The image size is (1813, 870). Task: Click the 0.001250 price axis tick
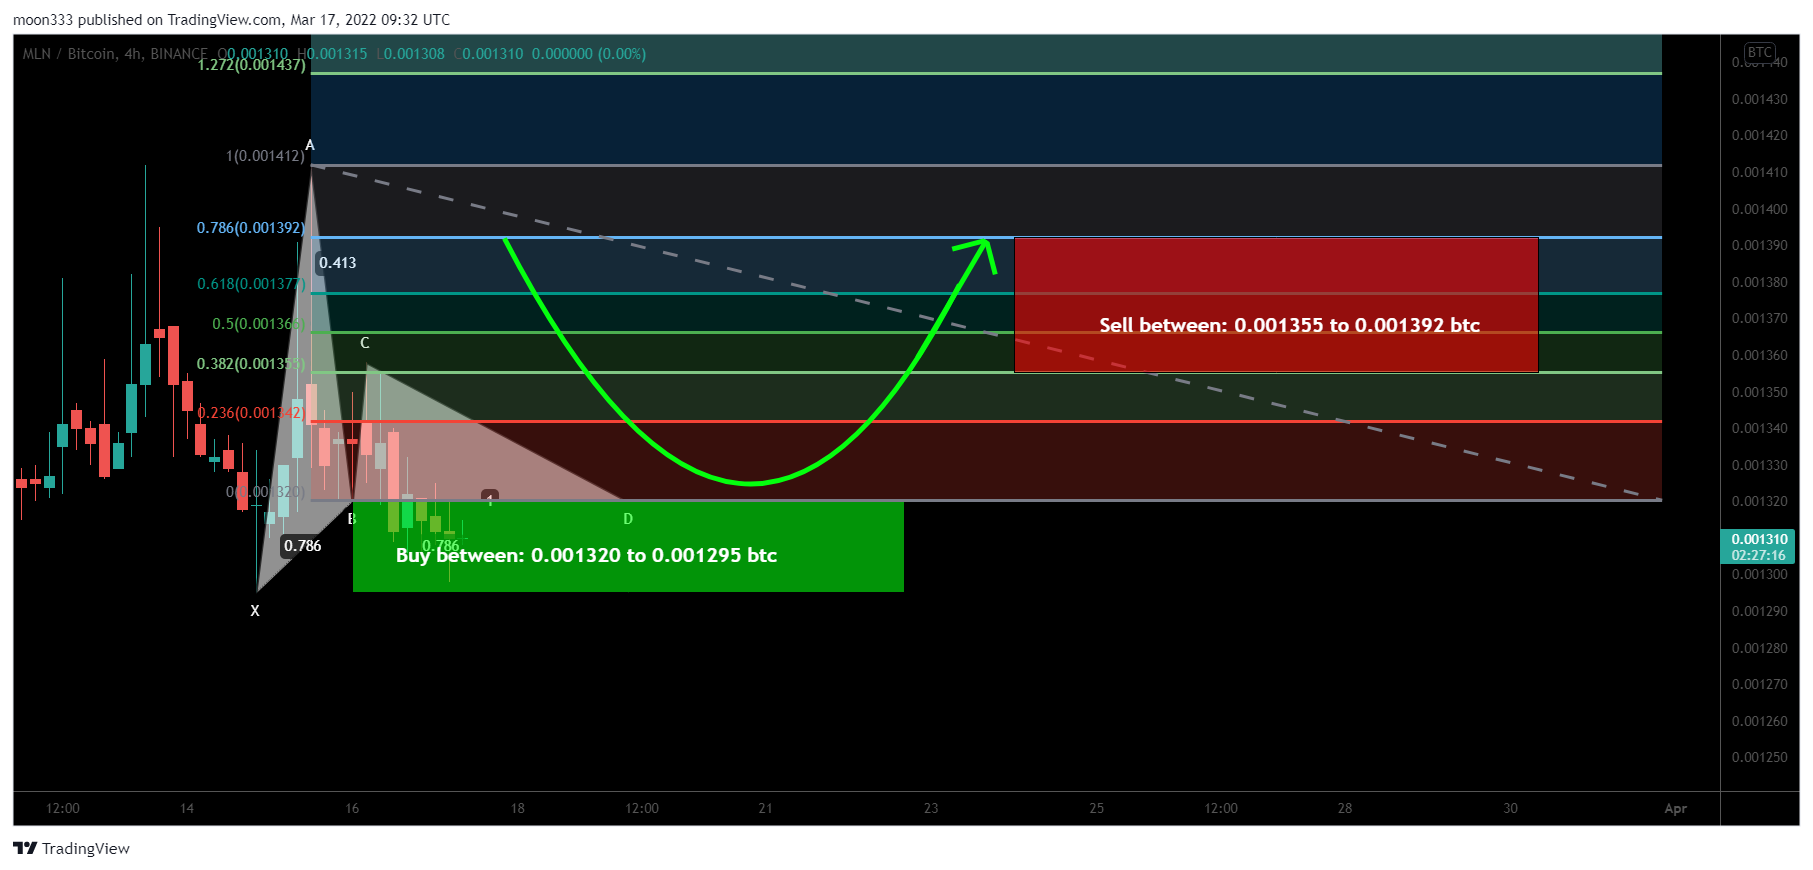tap(1760, 758)
